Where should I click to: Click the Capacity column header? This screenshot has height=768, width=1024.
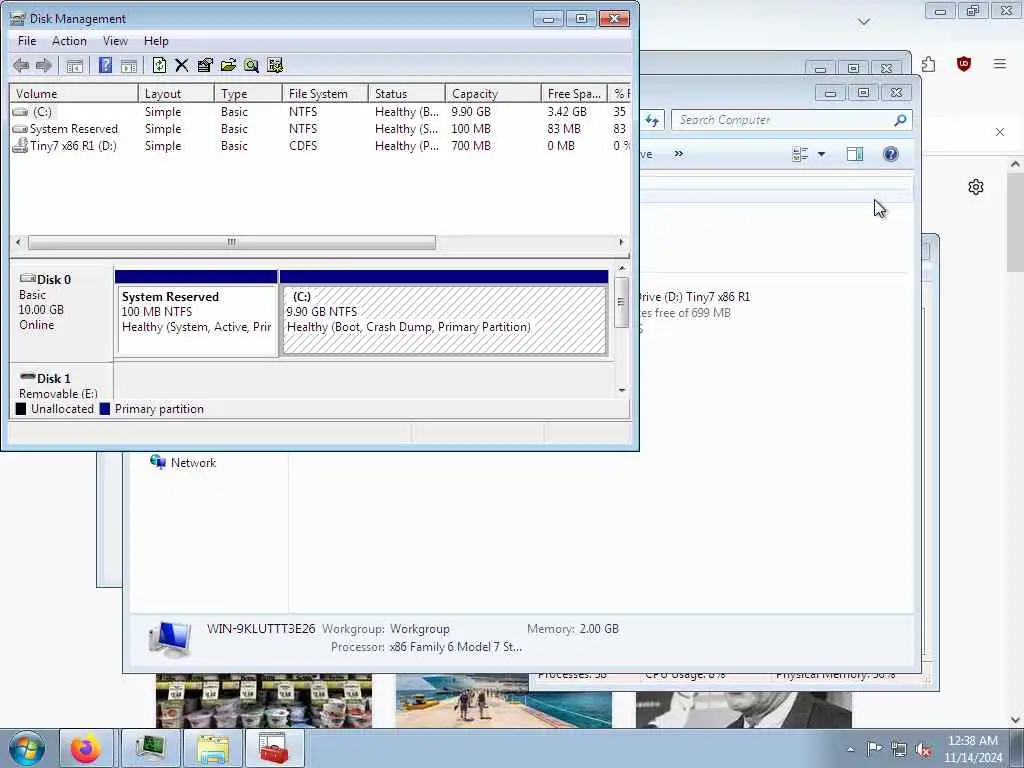pyautogui.click(x=493, y=93)
